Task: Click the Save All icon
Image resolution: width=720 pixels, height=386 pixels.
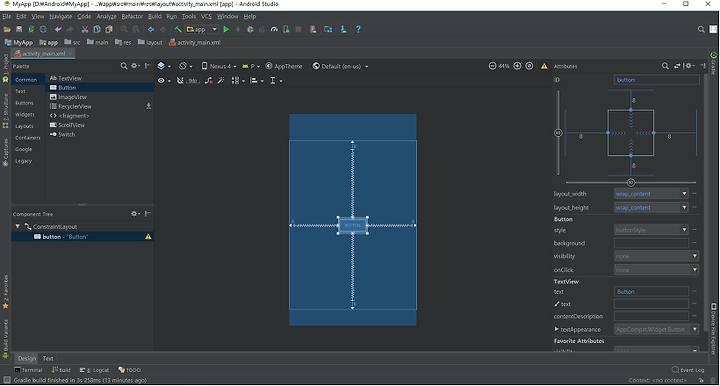Action: pyautogui.click(x=19, y=29)
